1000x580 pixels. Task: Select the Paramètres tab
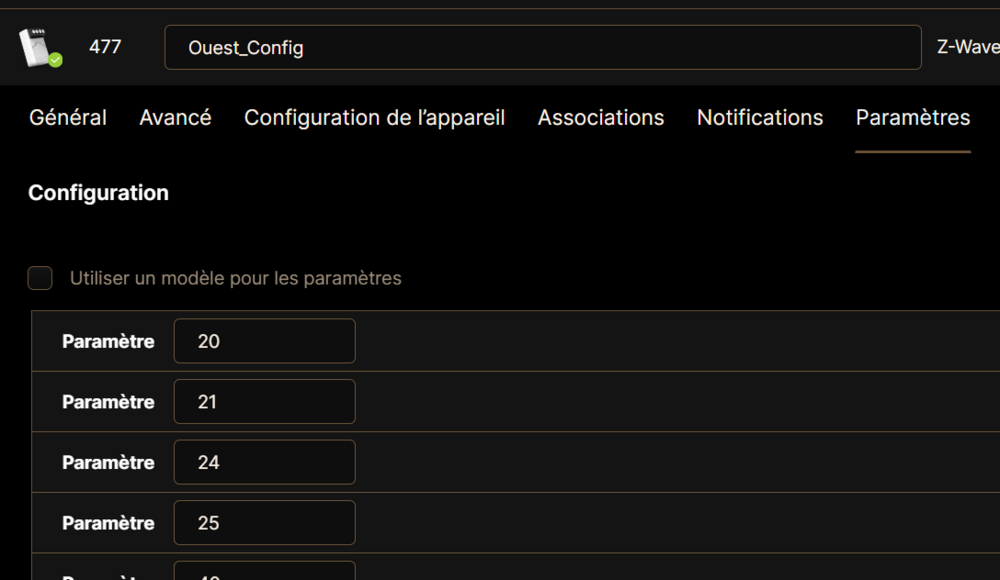tap(913, 117)
